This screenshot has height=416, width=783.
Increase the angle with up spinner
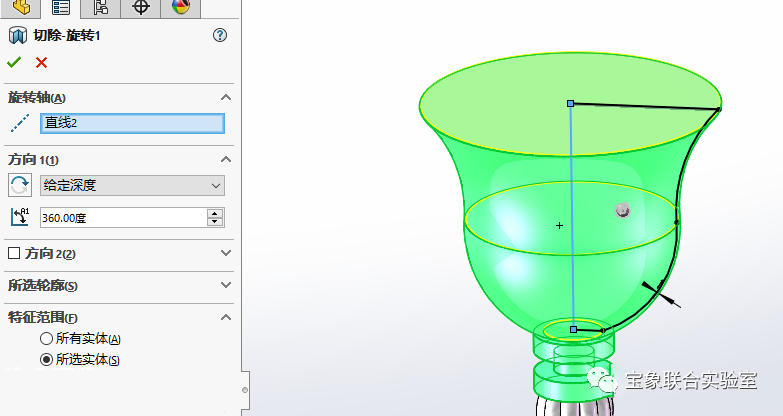coord(215,213)
